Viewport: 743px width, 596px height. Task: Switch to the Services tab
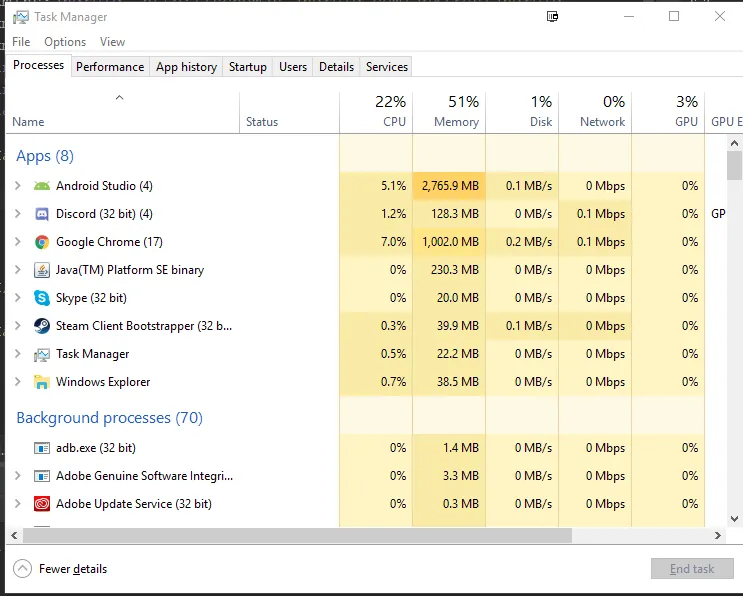tap(387, 67)
